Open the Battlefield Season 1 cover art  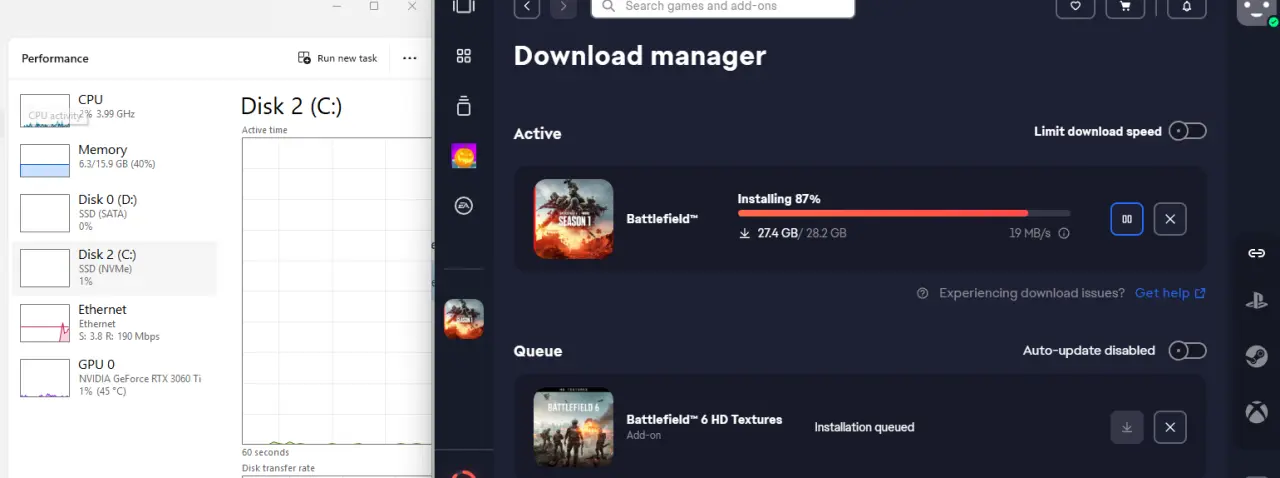tap(574, 219)
